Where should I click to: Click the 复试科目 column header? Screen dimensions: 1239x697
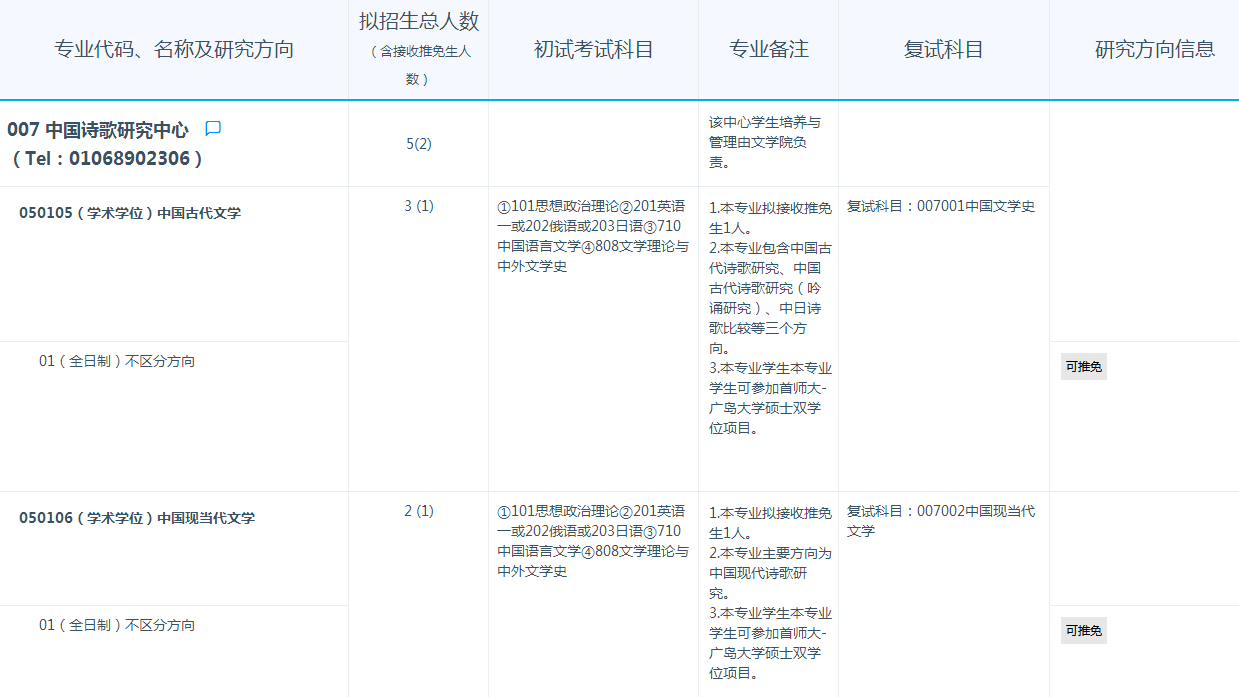pyautogui.click(x=943, y=50)
